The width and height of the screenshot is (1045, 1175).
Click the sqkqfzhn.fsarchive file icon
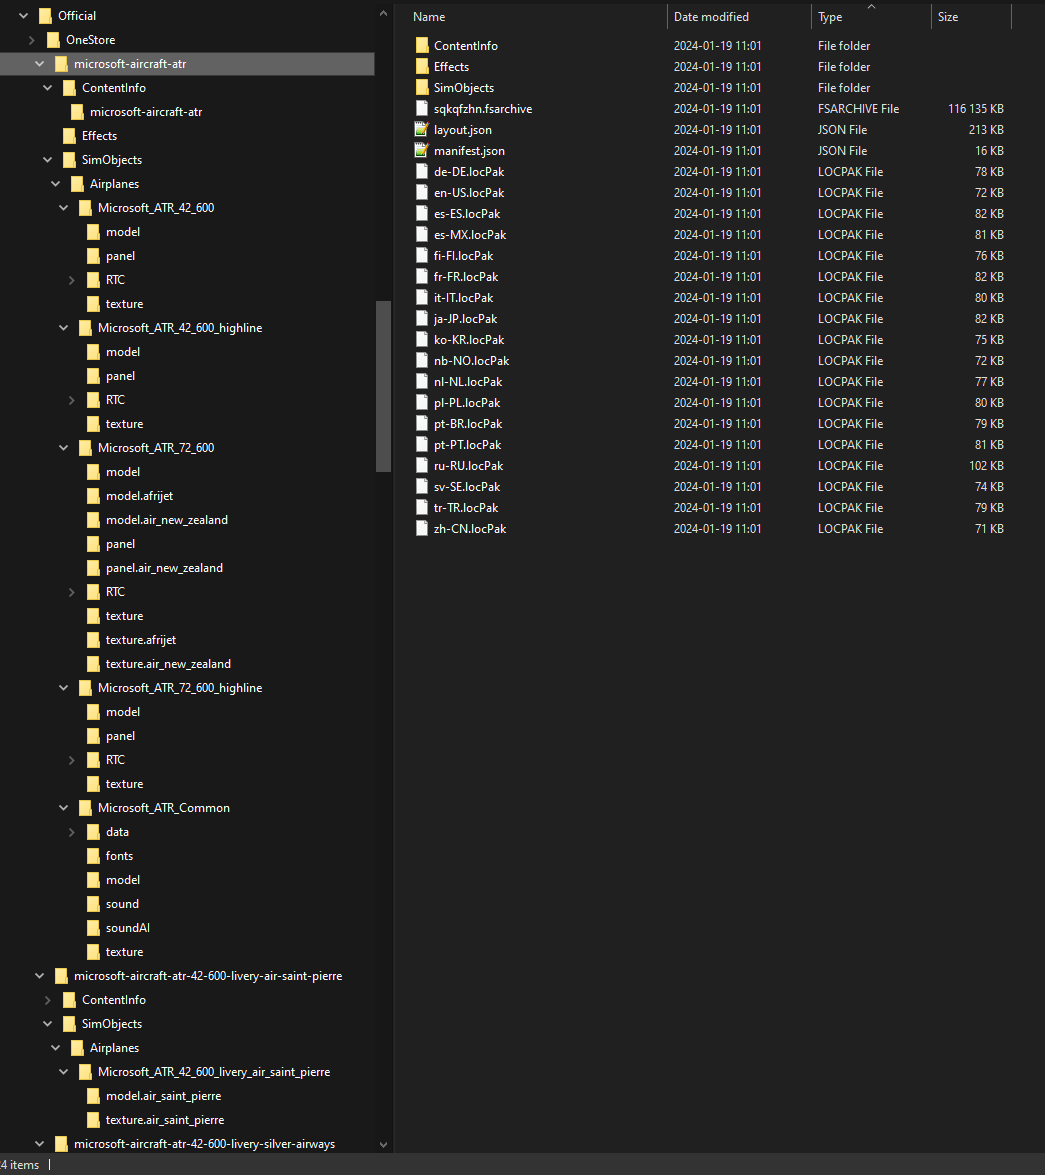pos(422,109)
